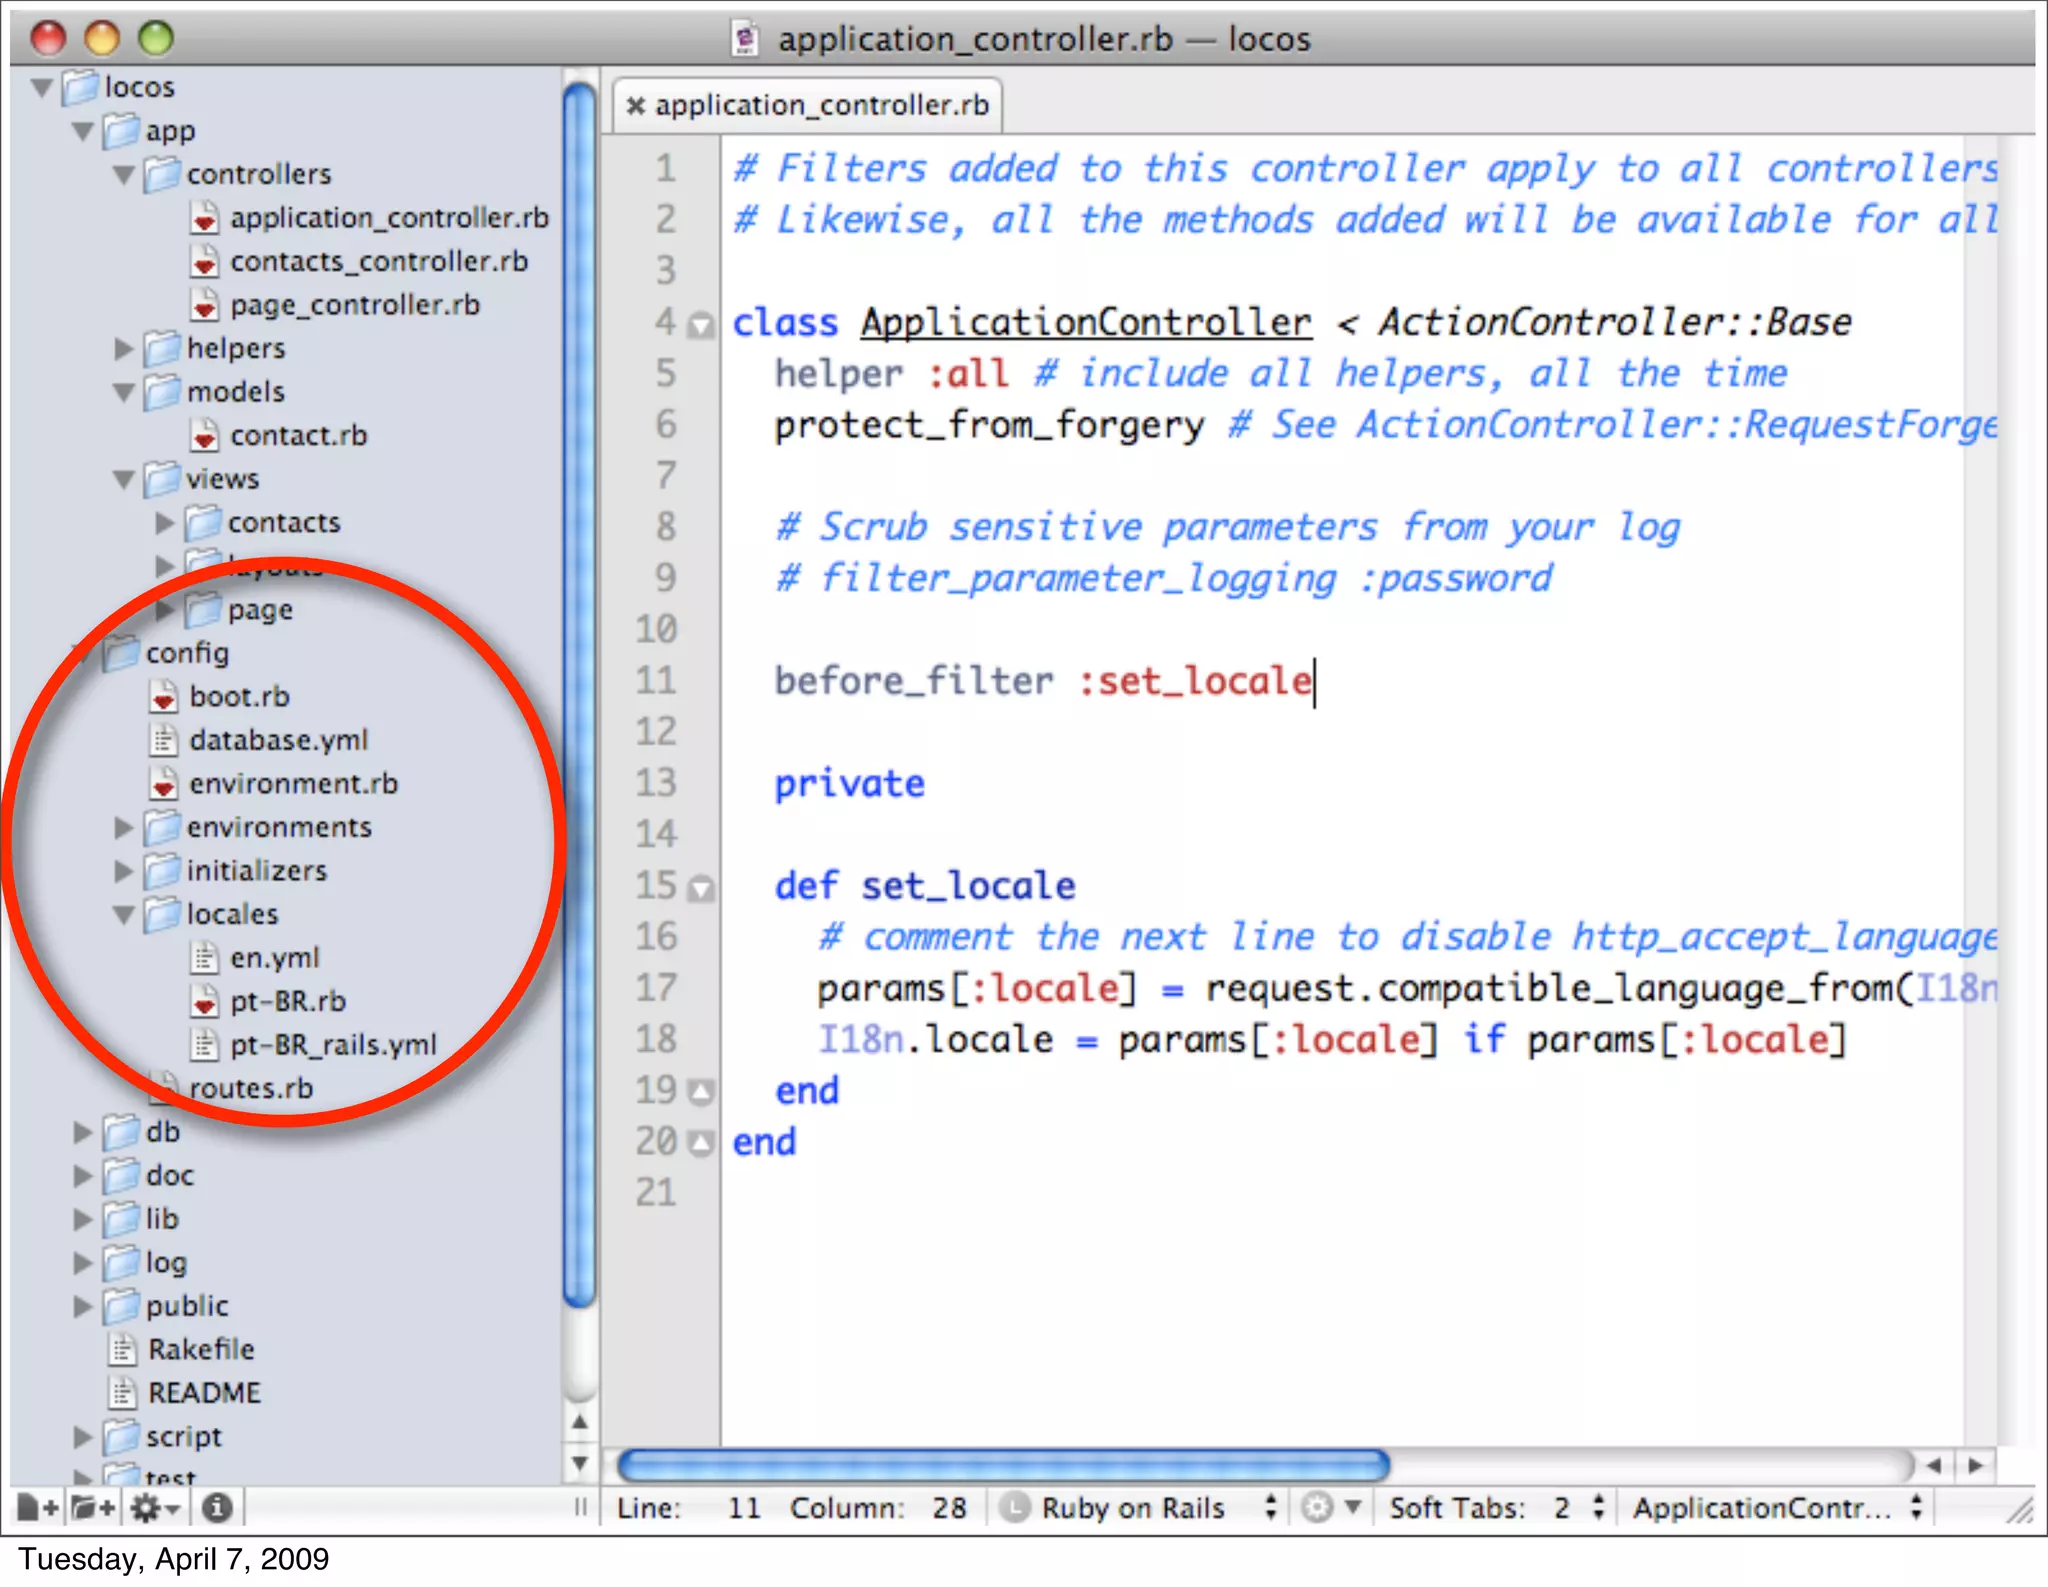The width and height of the screenshot is (2048, 1587).
Task: Click the new folder icon in drawer
Action: 93,1507
